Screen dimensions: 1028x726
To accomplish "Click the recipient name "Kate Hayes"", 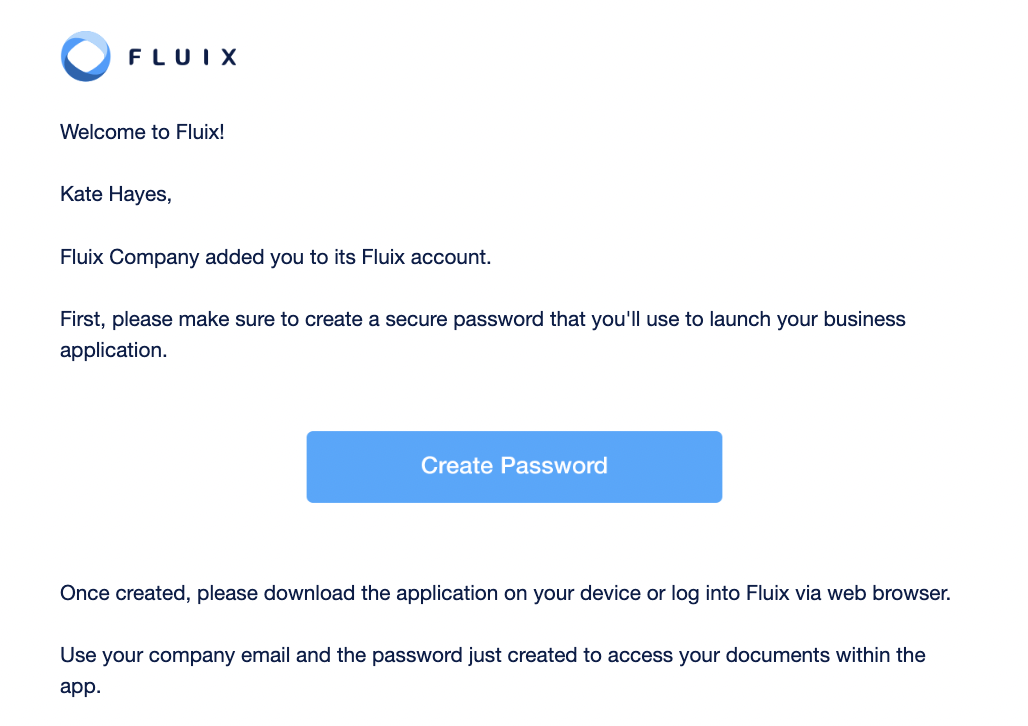I will point(115,193).
